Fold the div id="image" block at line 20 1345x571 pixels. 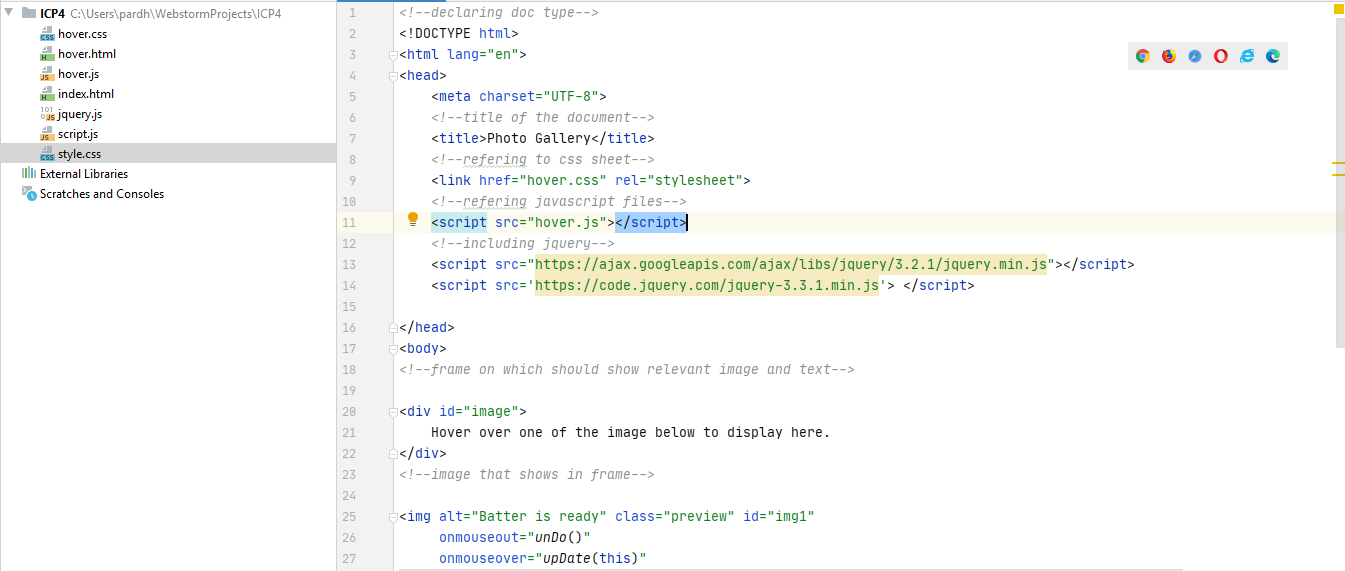[393, 411]
